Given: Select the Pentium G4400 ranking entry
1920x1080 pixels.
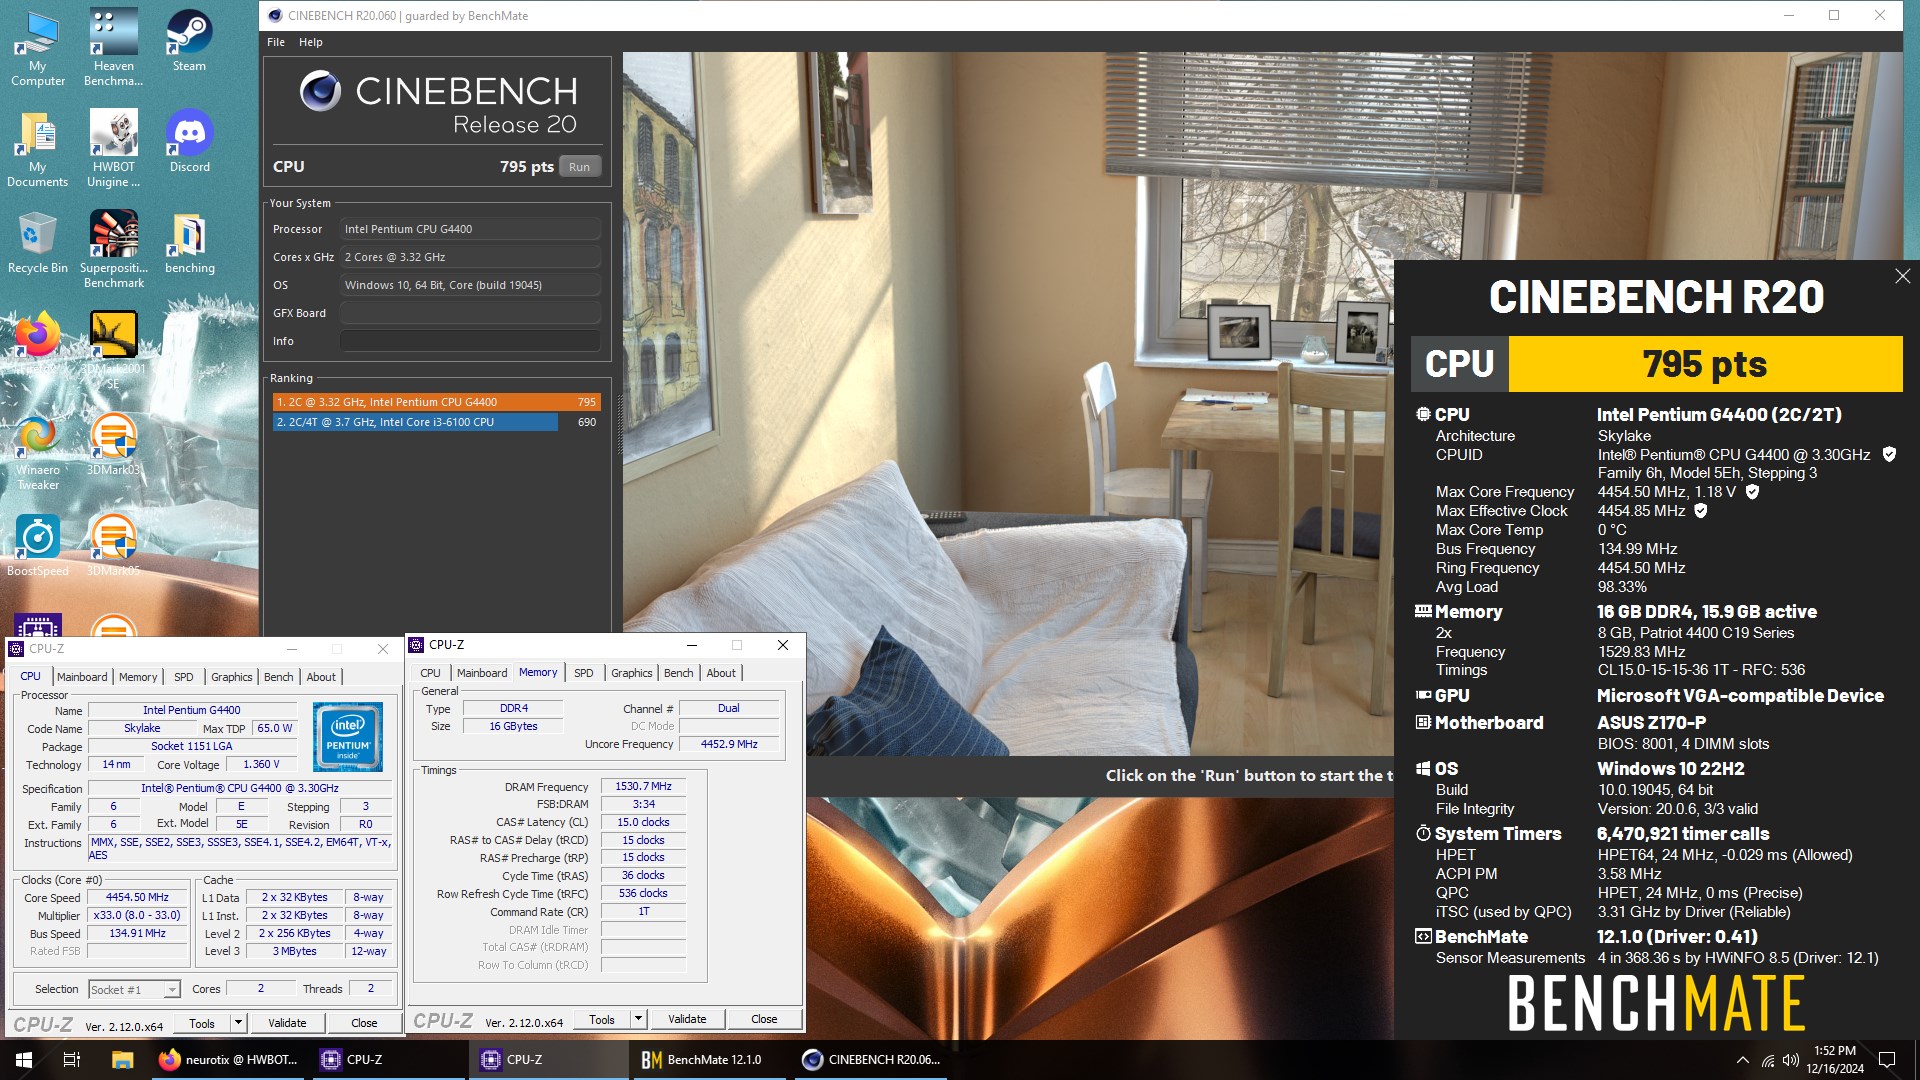Looking at the screenshot, I should click(x=437, y=402).
